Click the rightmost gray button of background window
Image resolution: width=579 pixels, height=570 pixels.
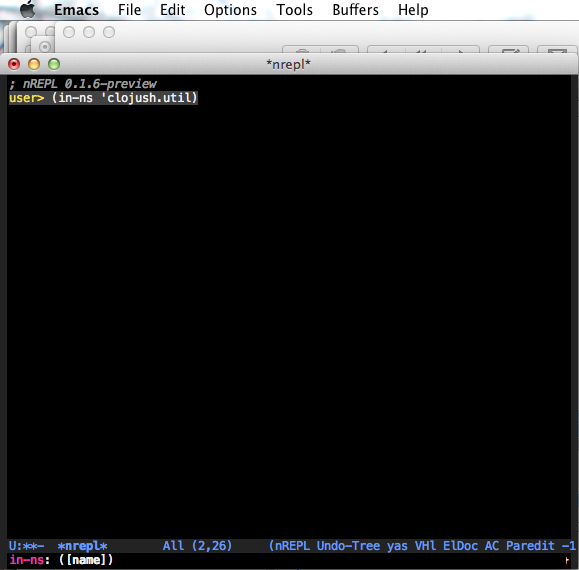pos(109,32)
